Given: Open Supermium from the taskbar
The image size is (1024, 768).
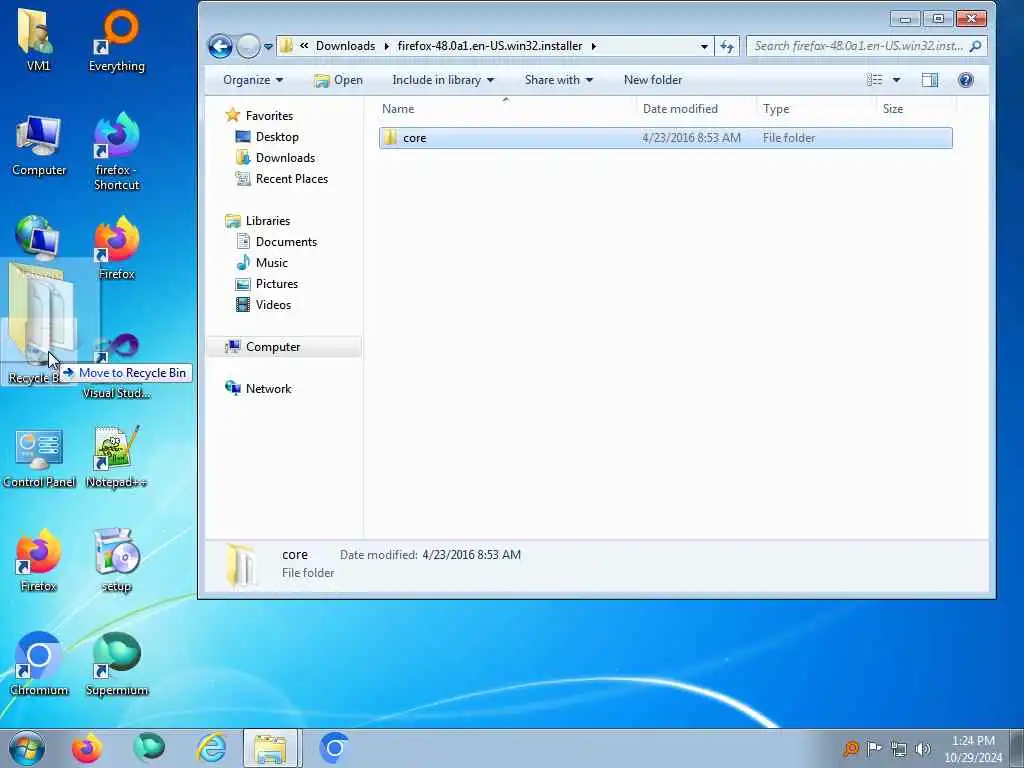Looking at the screenshot, I should point(149,748).
